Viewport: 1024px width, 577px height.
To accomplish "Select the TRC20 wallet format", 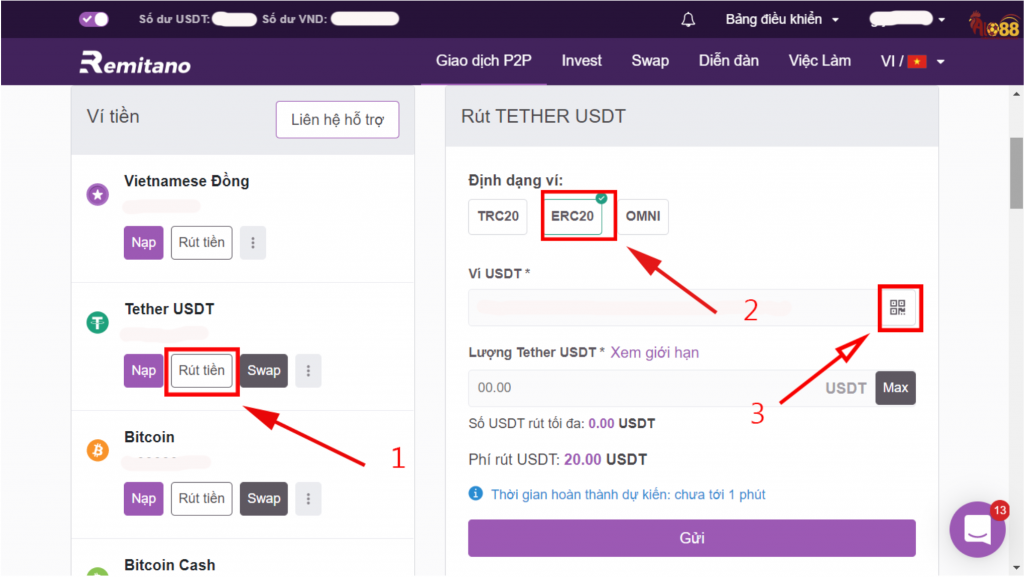I will click(498, 217).
